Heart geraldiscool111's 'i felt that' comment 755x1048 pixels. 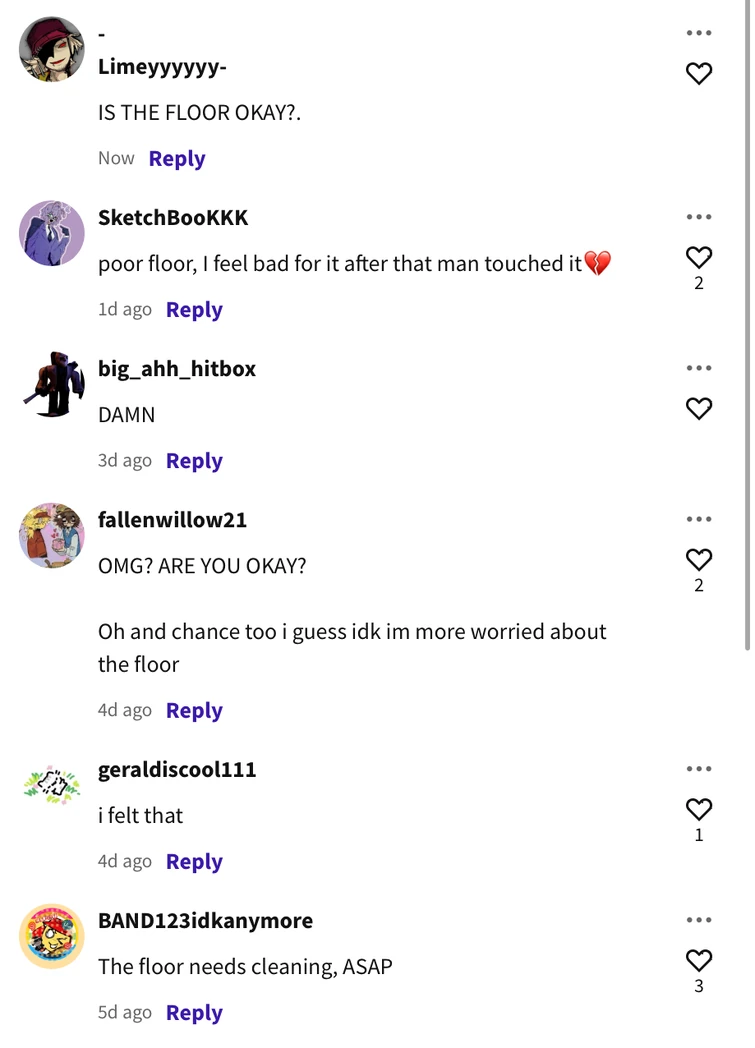coord(699,809)
